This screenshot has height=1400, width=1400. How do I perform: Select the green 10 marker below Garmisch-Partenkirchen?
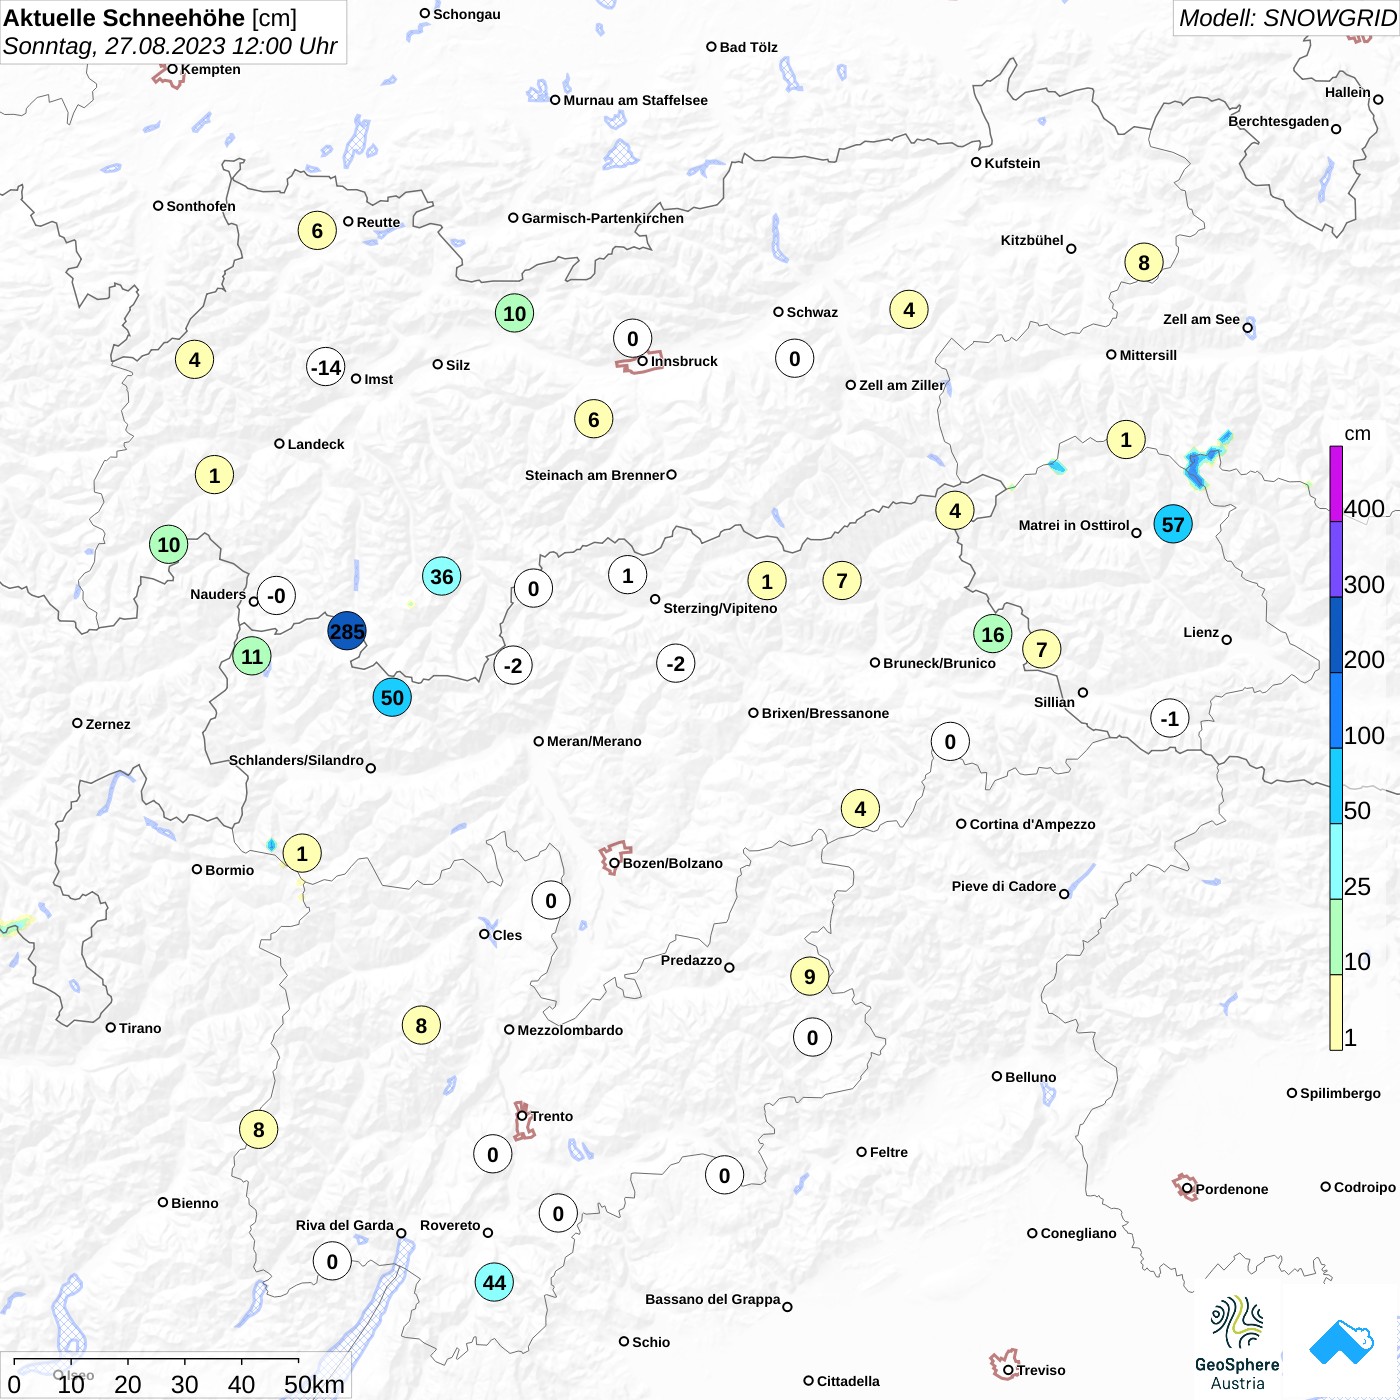[514, 313]
